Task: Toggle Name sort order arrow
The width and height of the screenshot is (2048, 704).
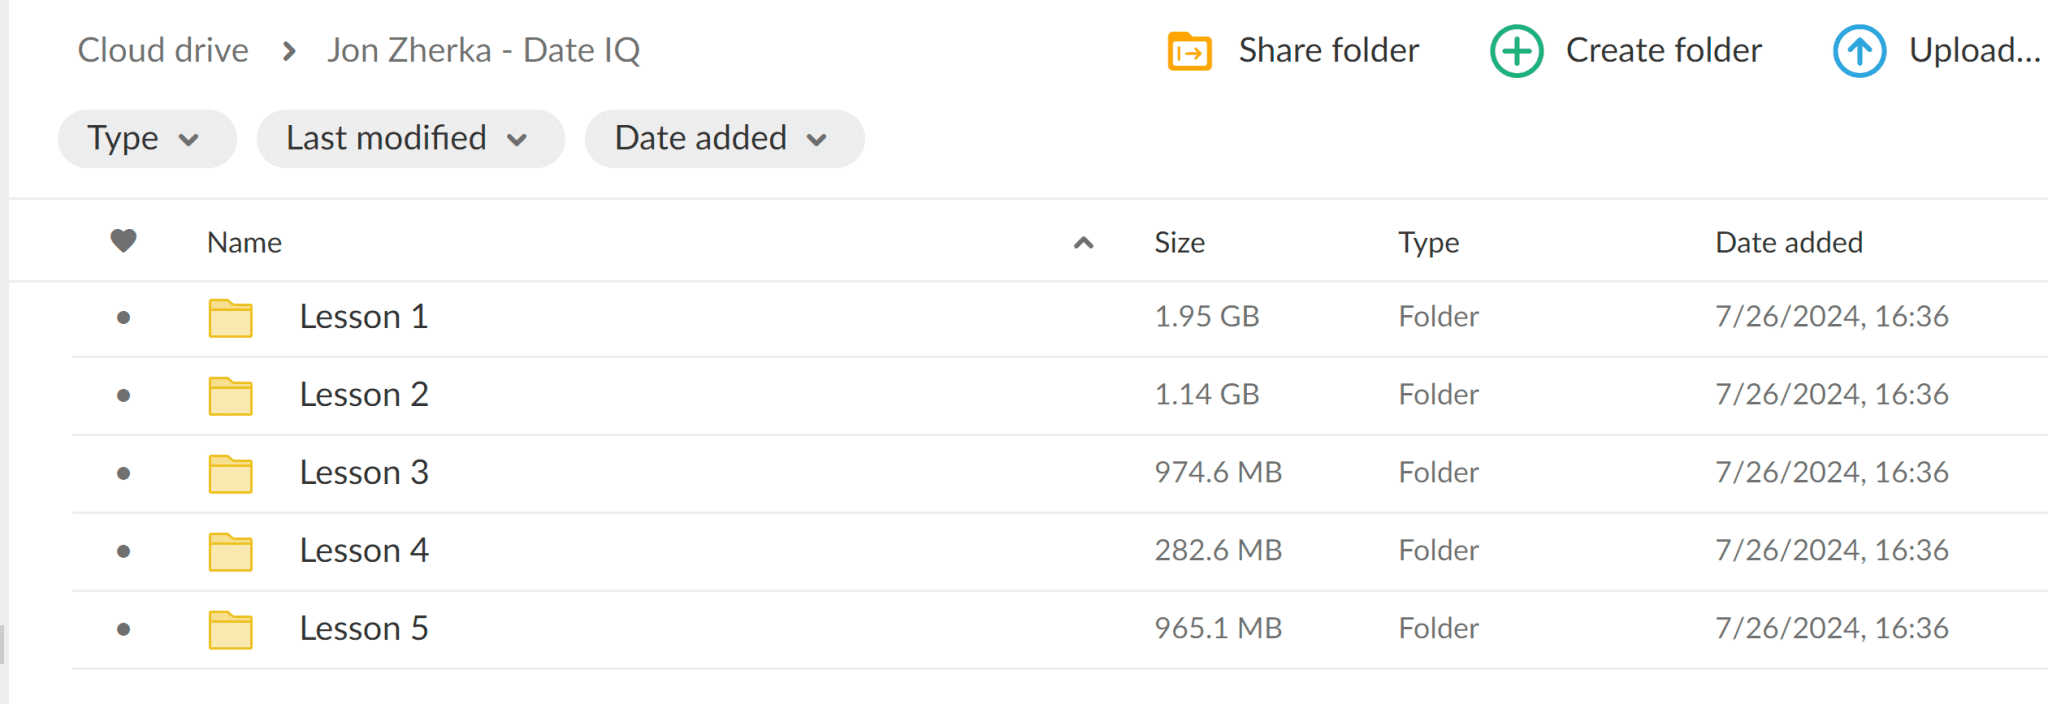Action: [1083, 242]
